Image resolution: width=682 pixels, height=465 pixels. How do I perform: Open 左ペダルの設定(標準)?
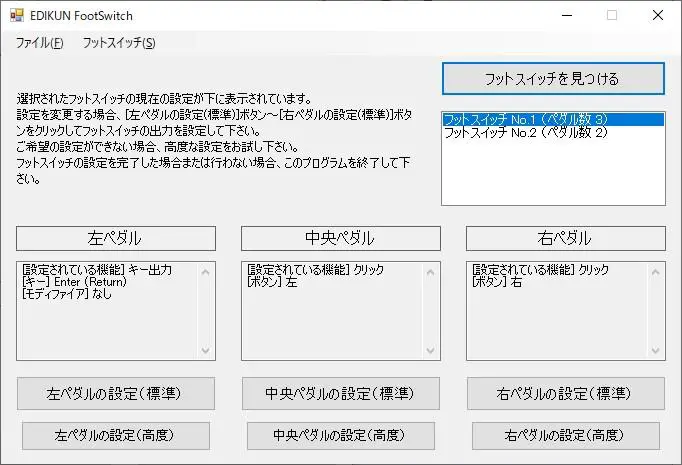coord(116,394)
